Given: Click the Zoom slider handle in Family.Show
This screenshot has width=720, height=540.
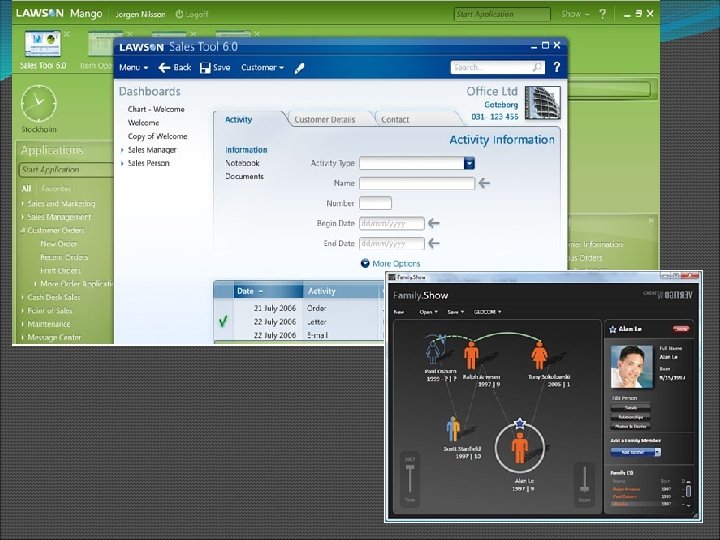Looking at the screenshot, I should click(x=584, y=488).
